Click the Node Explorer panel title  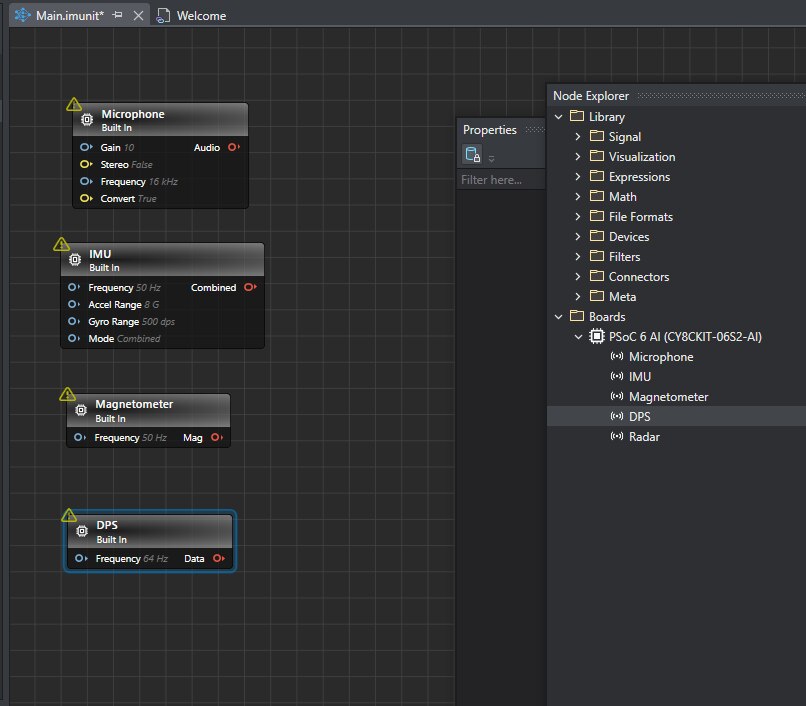pos(591,96)
